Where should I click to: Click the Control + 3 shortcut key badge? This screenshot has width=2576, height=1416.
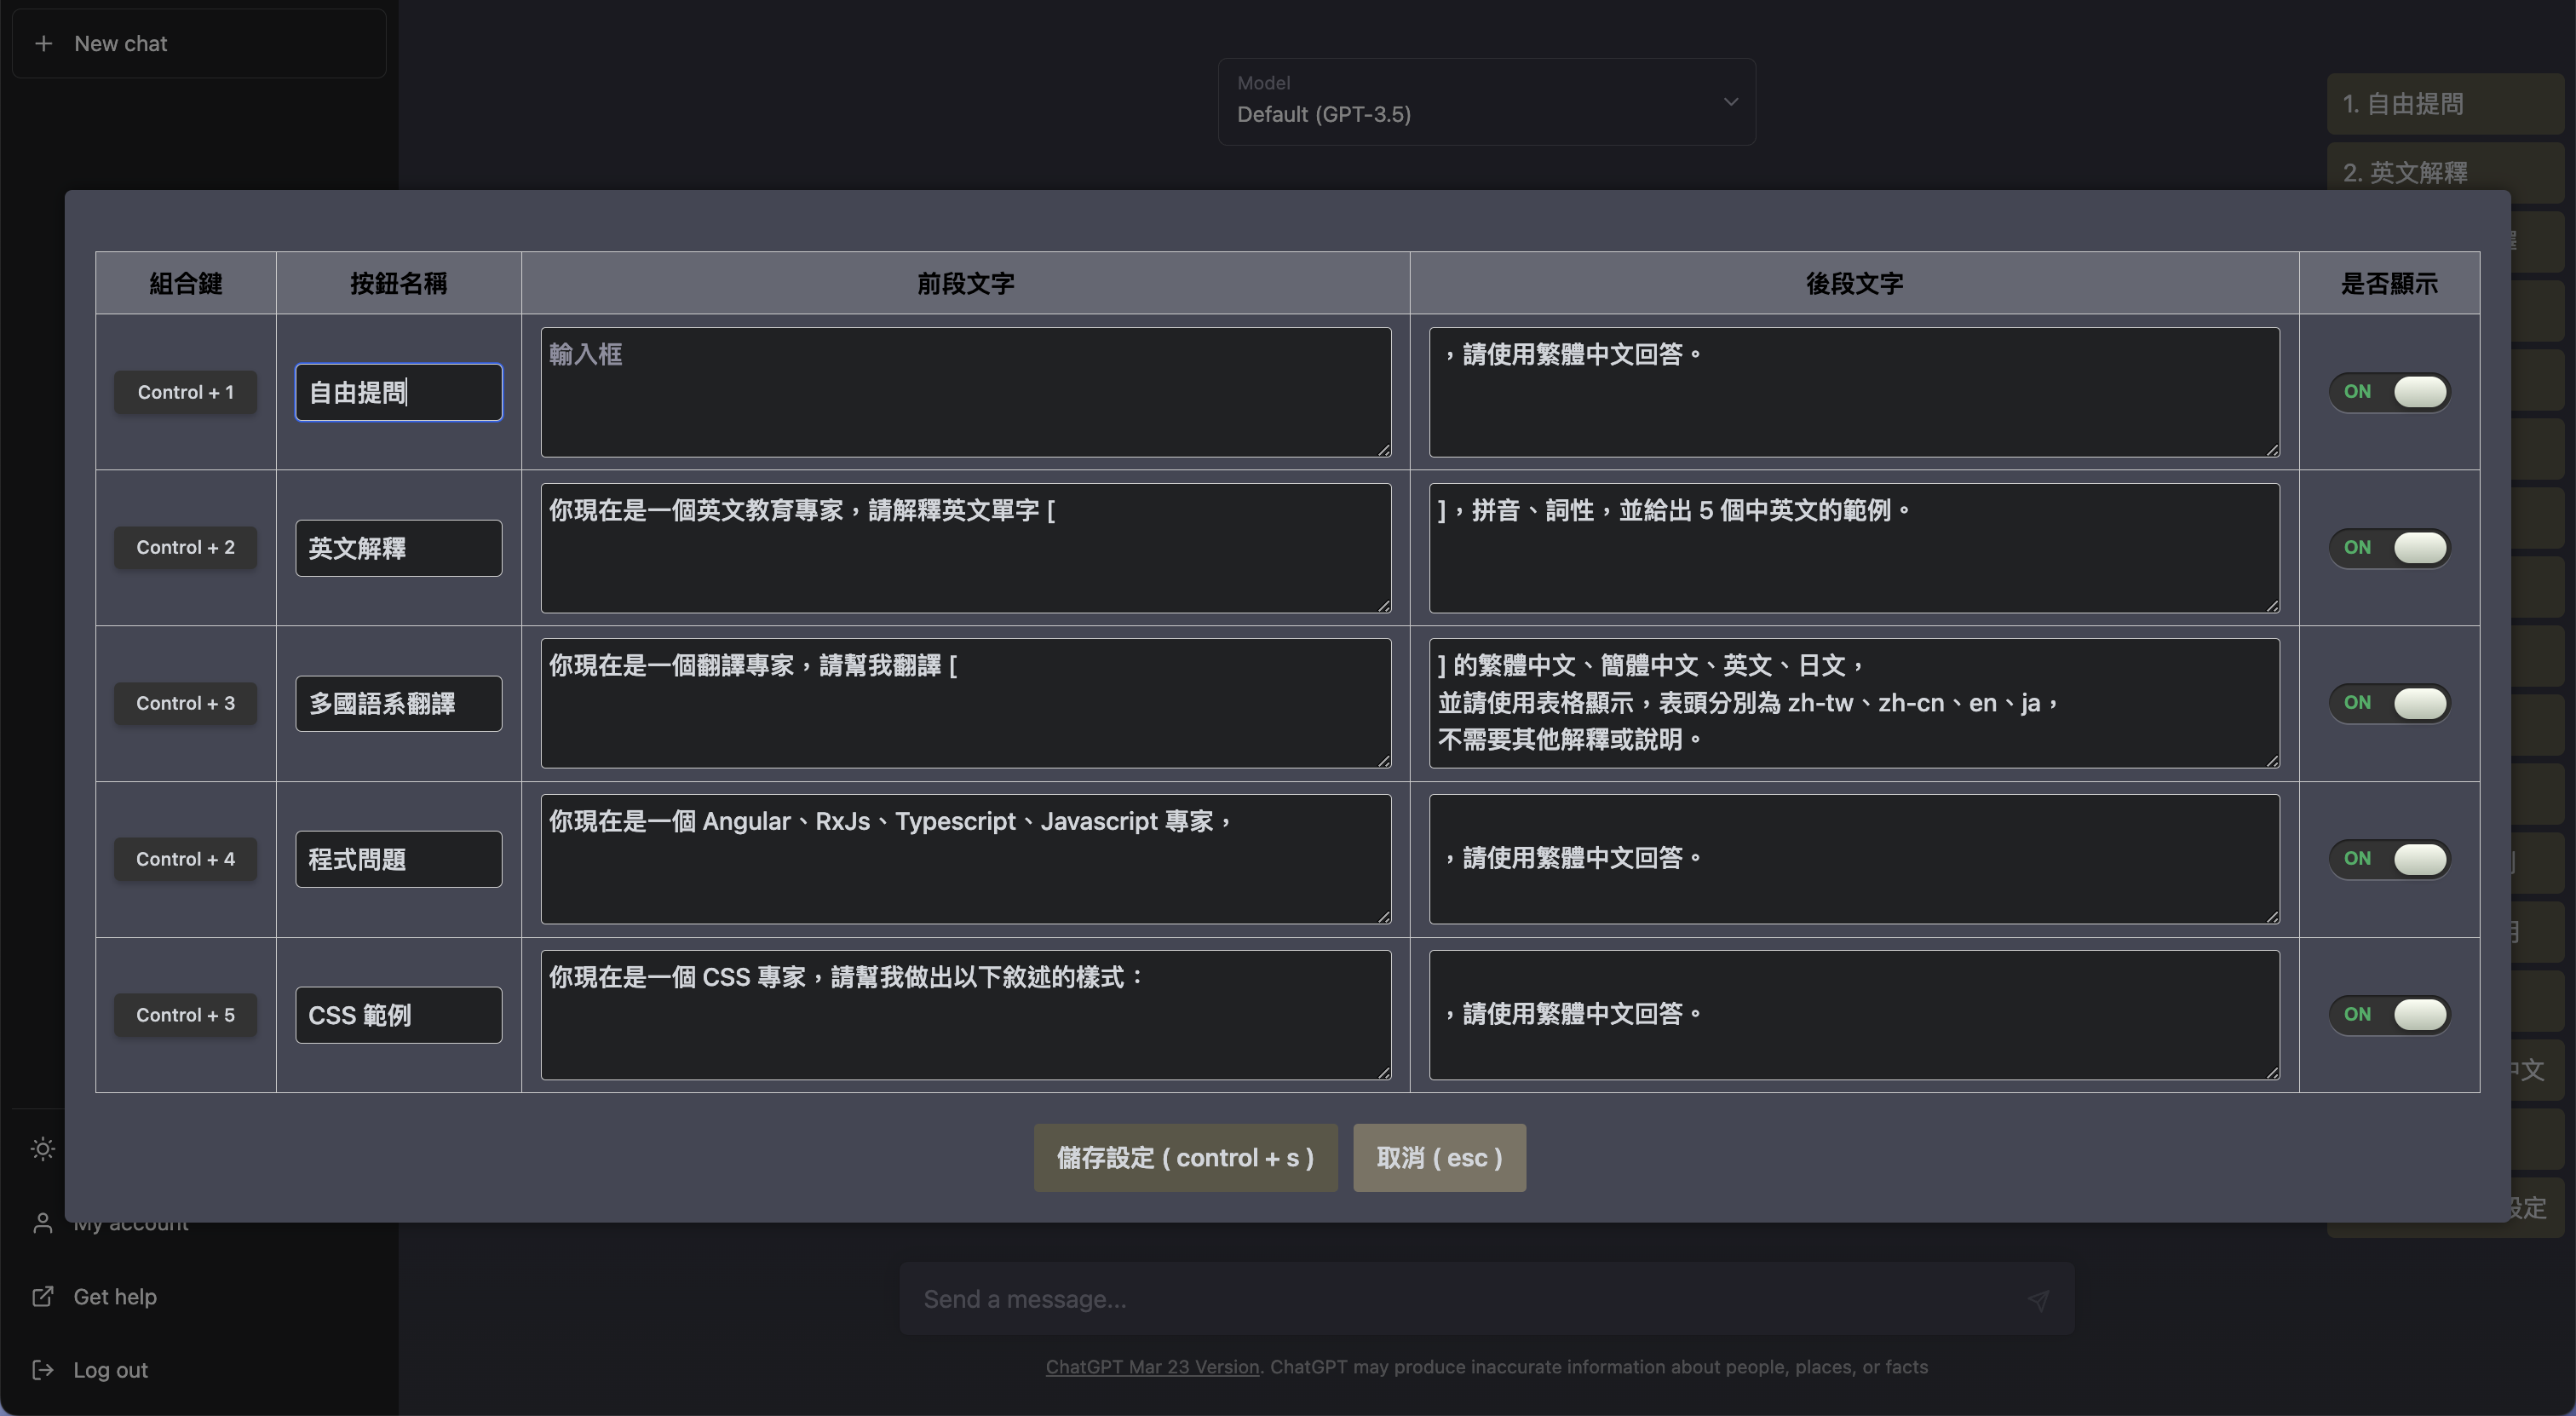click(x=185, y=703)
